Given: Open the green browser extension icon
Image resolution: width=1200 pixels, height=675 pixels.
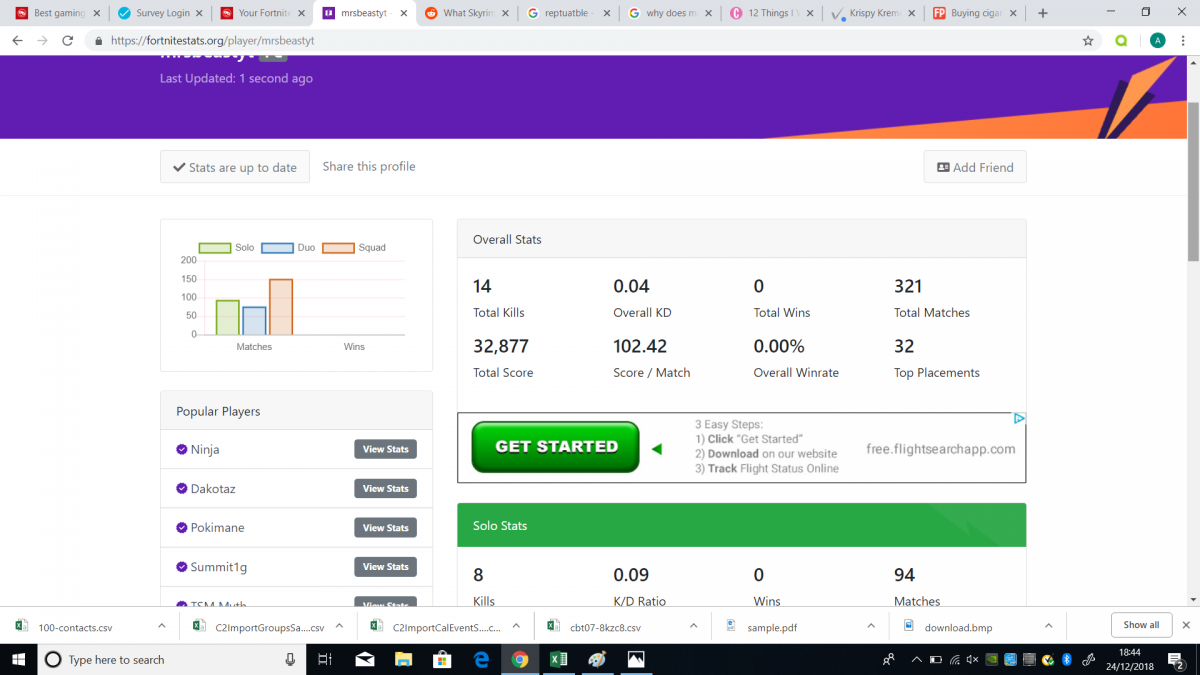Looking at the screenshot, I should [x=1122, y=41].
